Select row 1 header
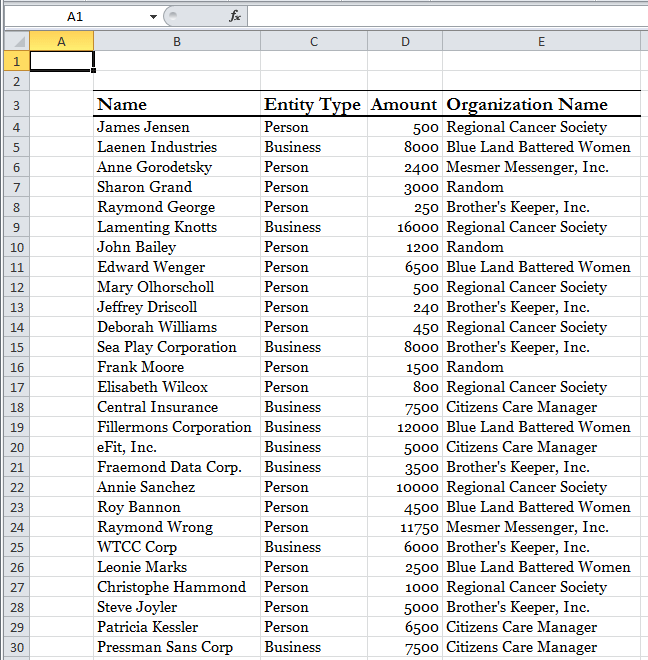 point(17,61)
